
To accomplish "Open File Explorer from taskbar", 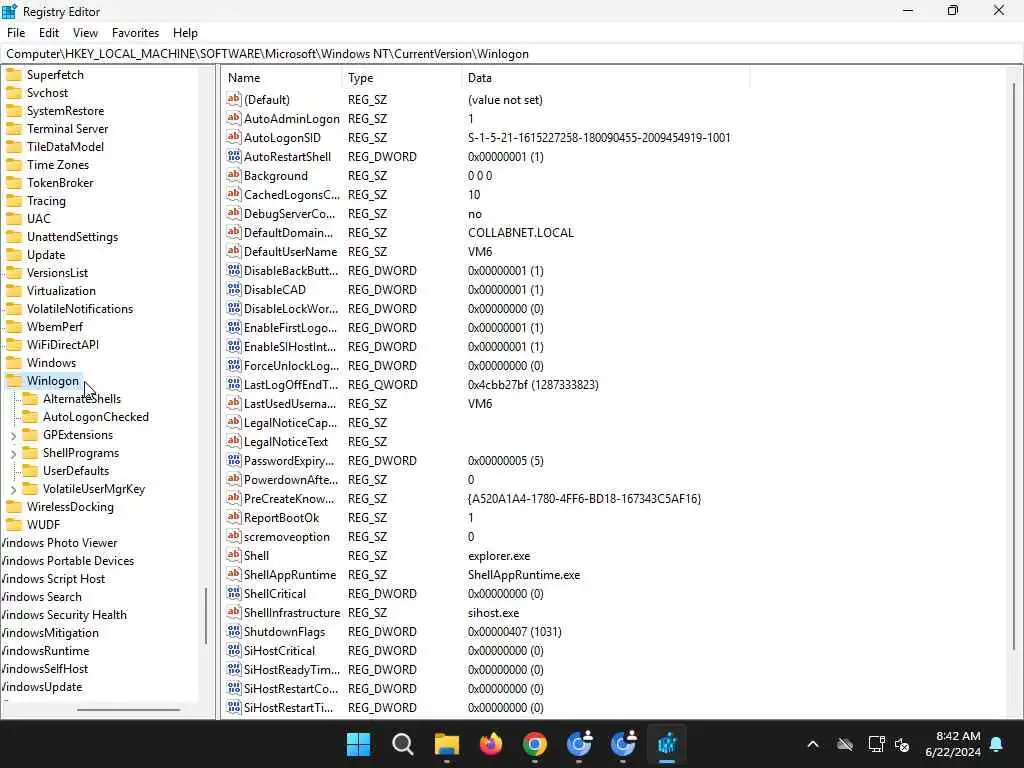I will click(447, 744).
